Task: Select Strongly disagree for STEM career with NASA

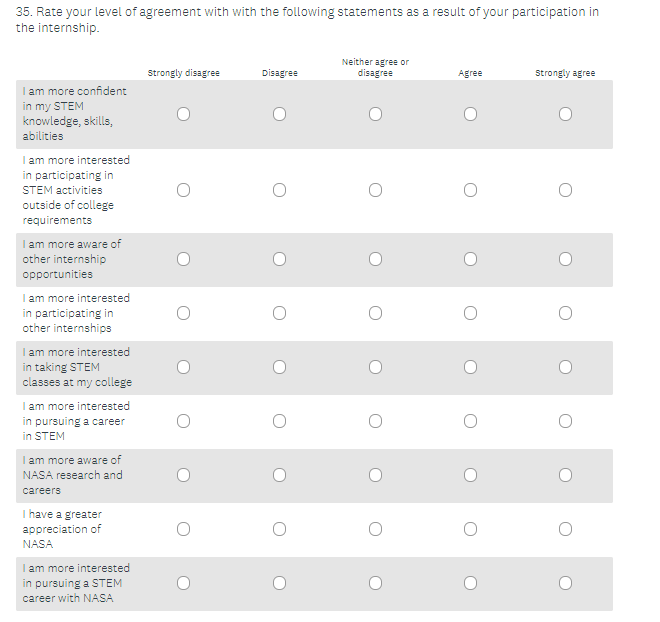Action: click(184, 583)
